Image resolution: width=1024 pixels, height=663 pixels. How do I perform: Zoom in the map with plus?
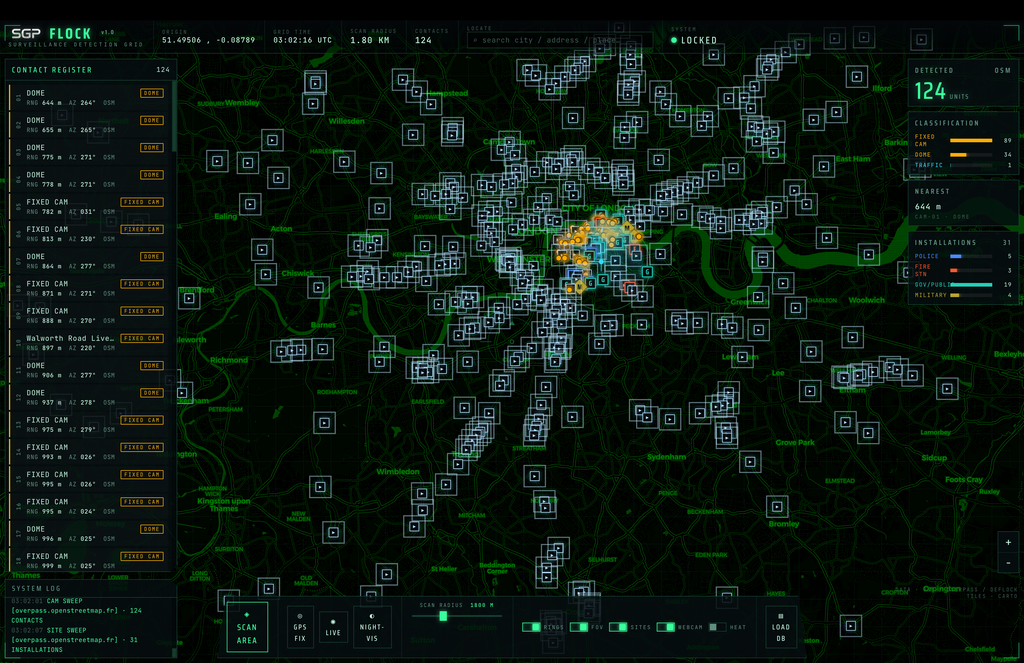[1008, 542]
